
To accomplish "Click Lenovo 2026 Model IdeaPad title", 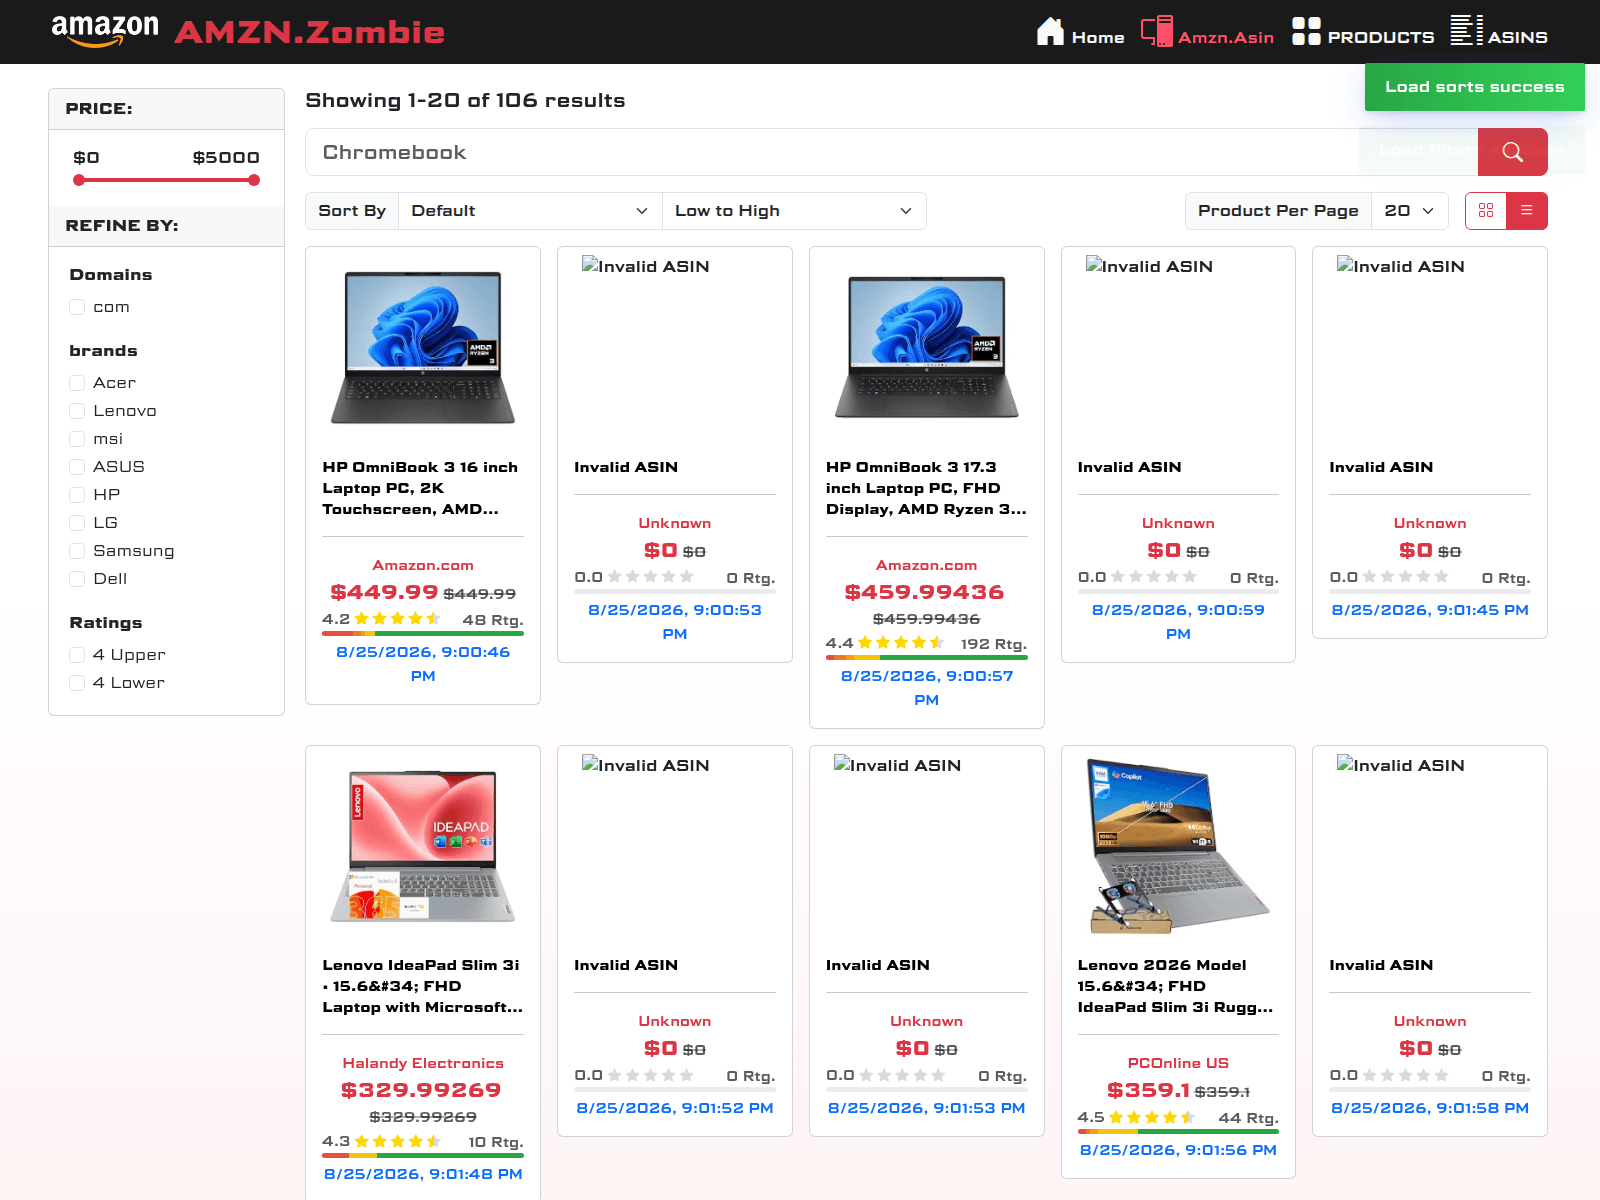I will pos(1178,986).
